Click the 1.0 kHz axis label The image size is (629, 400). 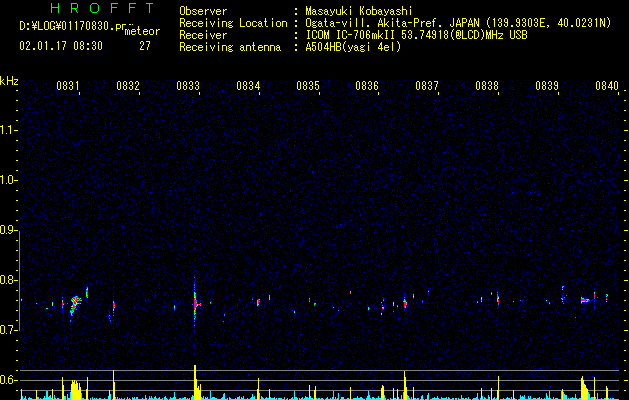[9, 181]
